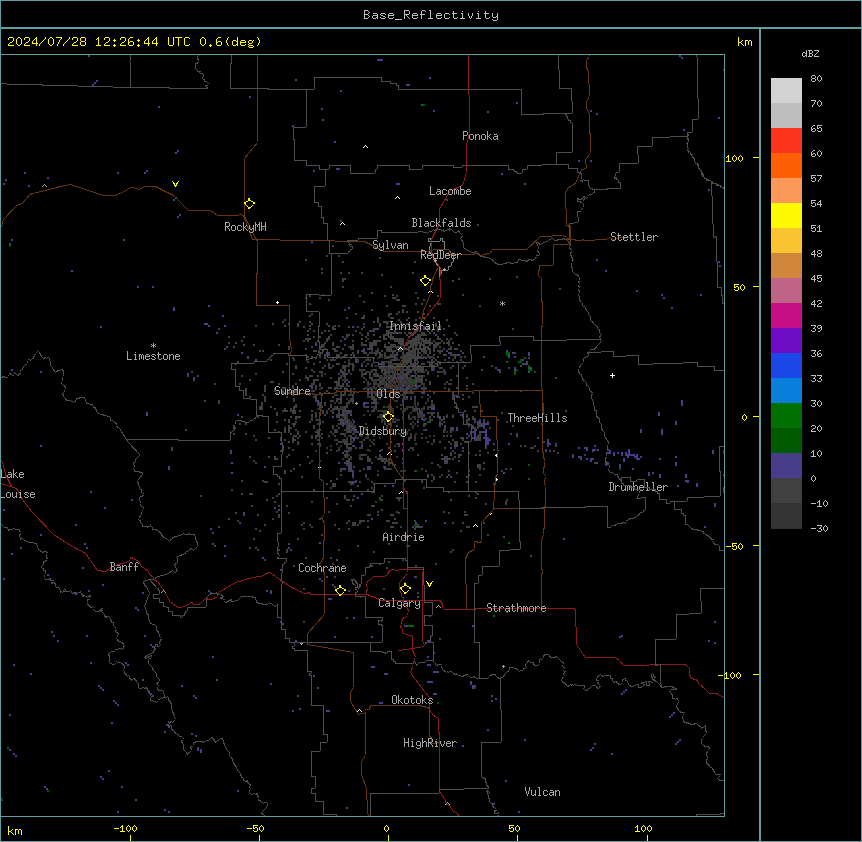Click the RedDeer city label
The image size is (862, 842).
440,255
